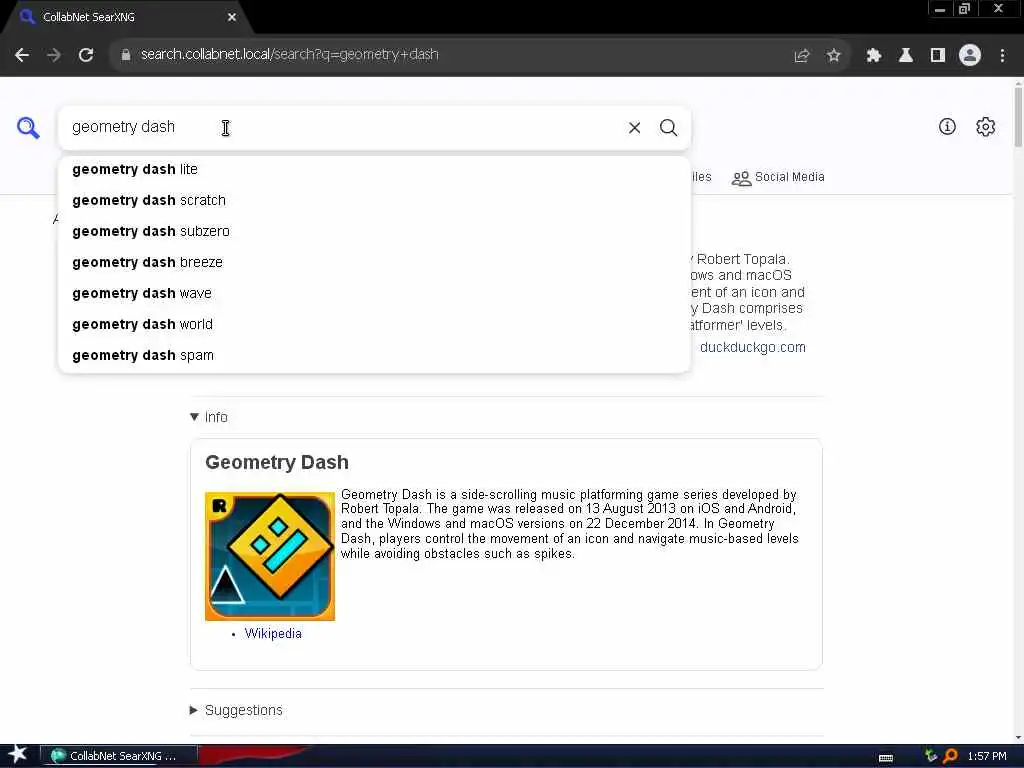Expand the Suggestions section

tap(236, 710)
